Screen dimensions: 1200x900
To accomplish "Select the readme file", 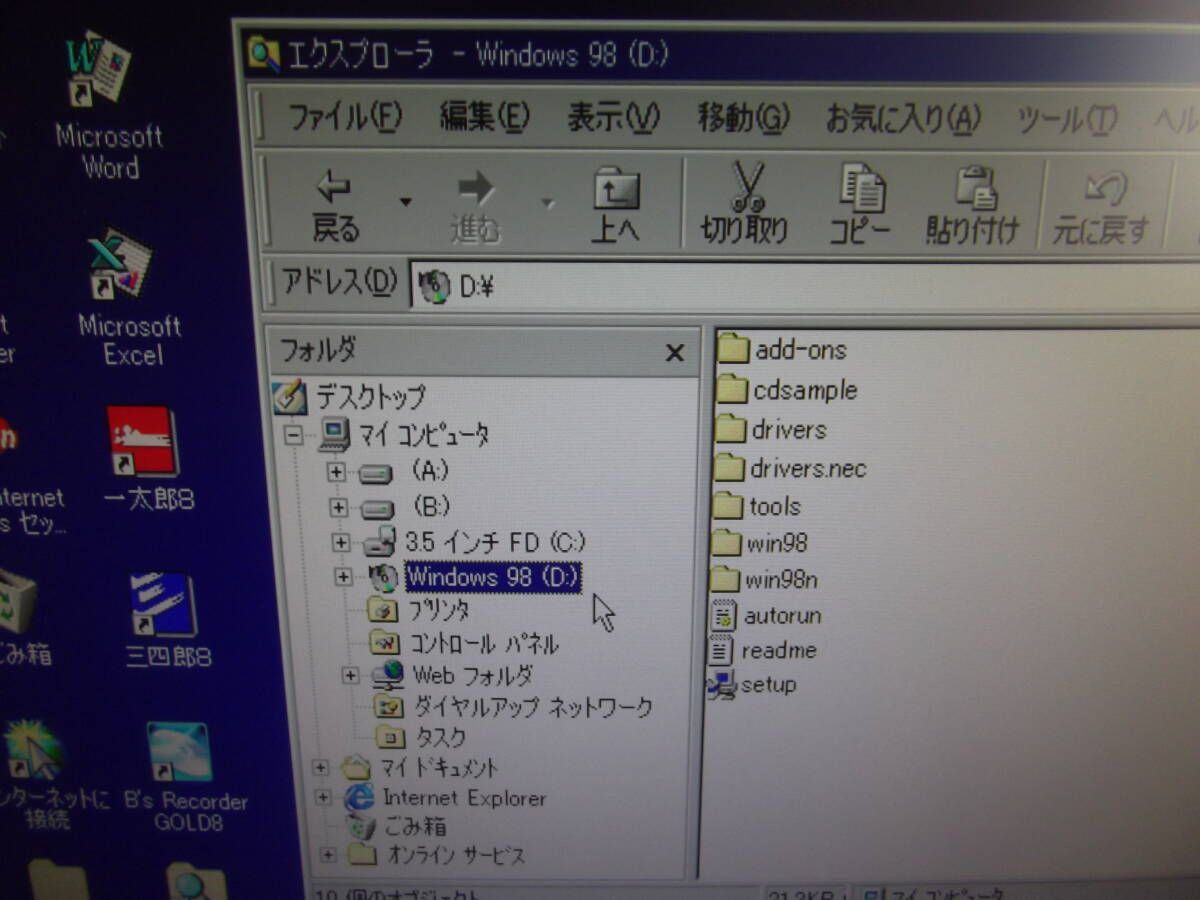I will 763,650.
